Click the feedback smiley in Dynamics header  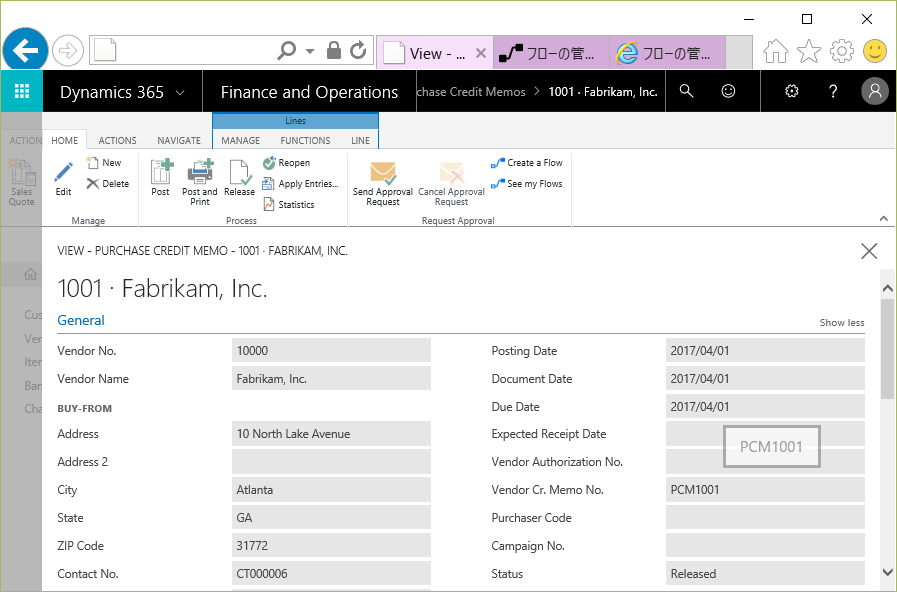[x=728, y=91]
